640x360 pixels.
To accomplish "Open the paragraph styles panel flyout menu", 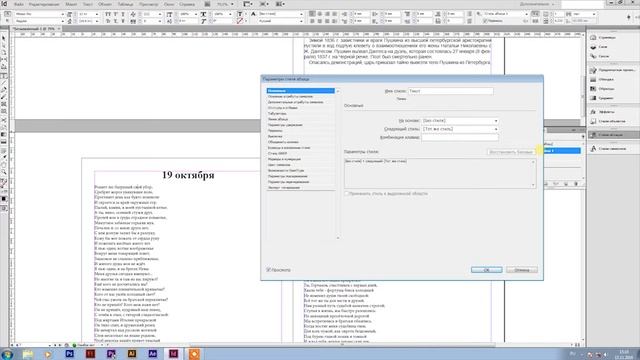I will (x=582, y=137).
